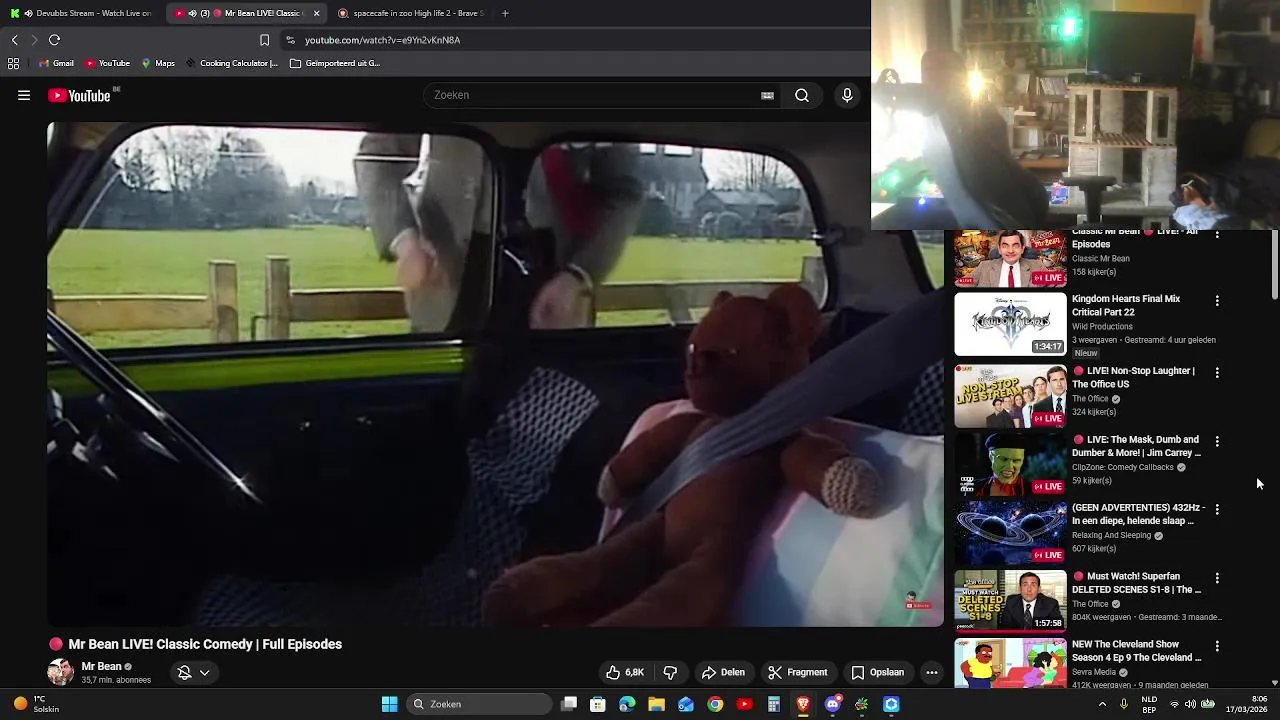Screen dimensions: 1280x720
Task: Dislike the Mr Bean video
Action: pyautogui.click(x=670, y=673)
